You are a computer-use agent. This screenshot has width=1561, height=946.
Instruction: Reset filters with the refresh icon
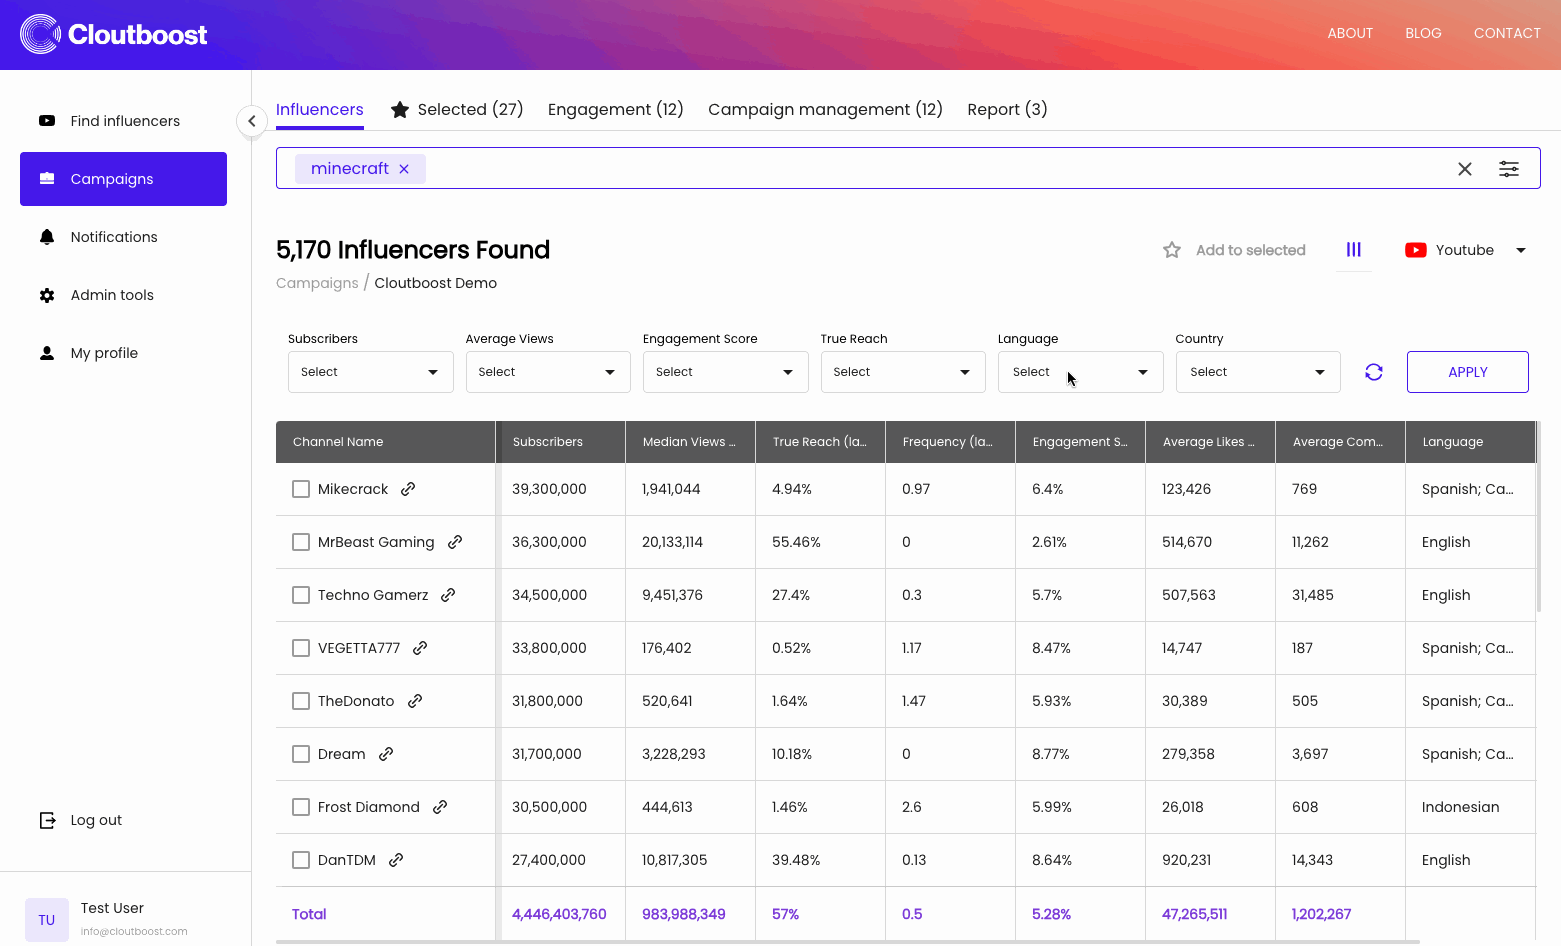coord(1374,372)
